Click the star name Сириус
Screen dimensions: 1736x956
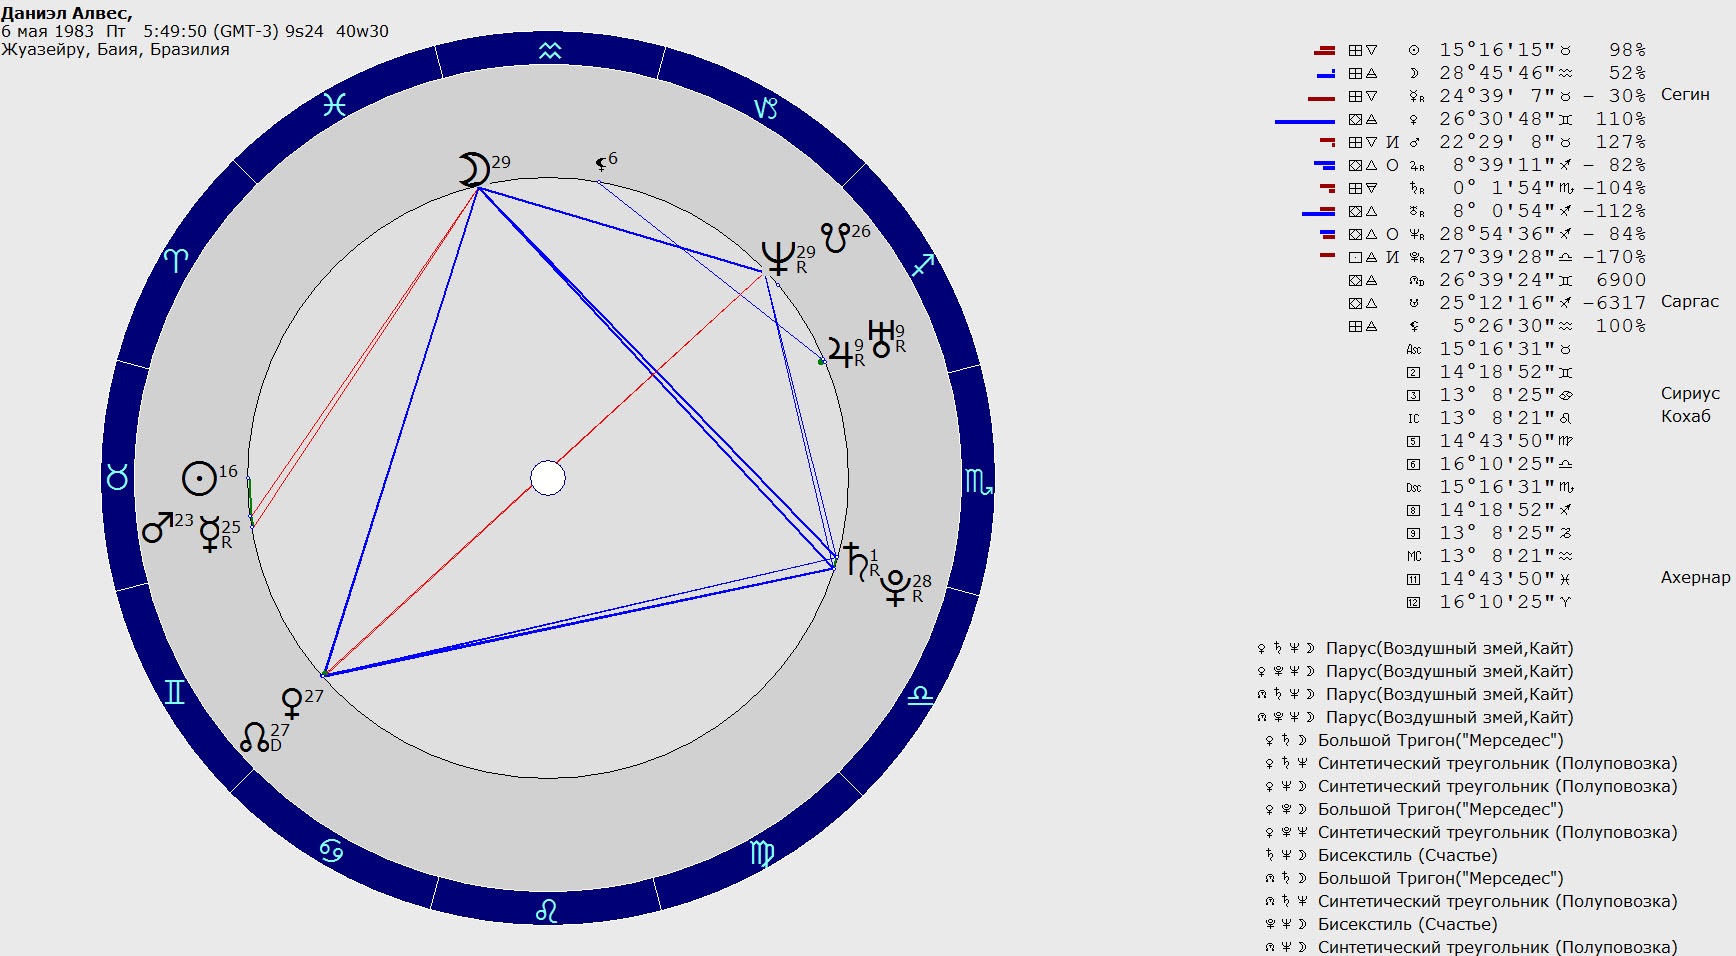(1690, 394)
